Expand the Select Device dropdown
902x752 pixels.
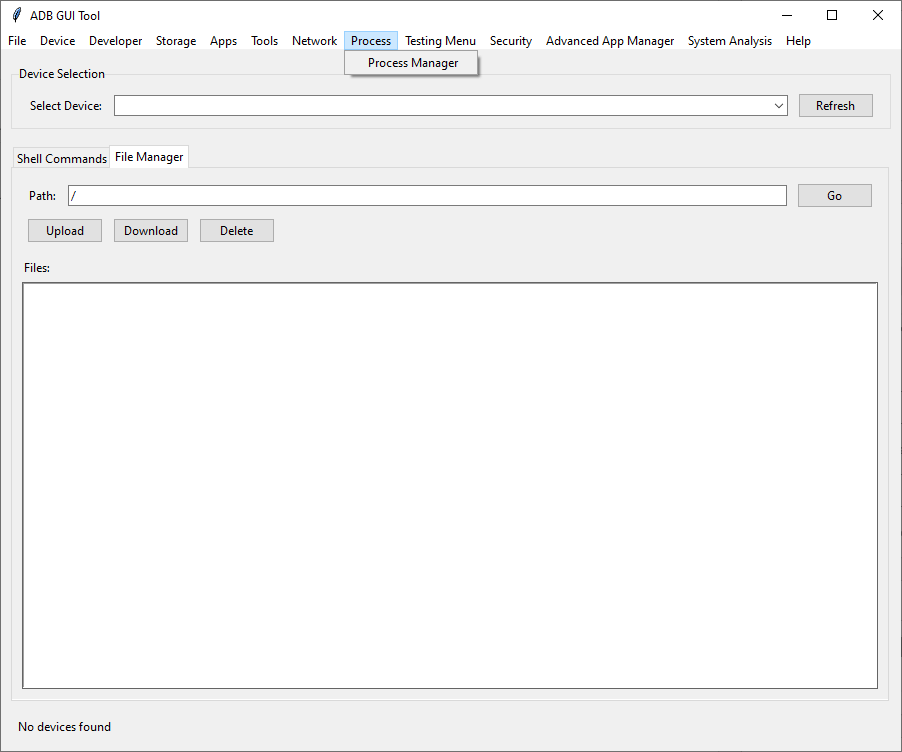coord(778,105)
